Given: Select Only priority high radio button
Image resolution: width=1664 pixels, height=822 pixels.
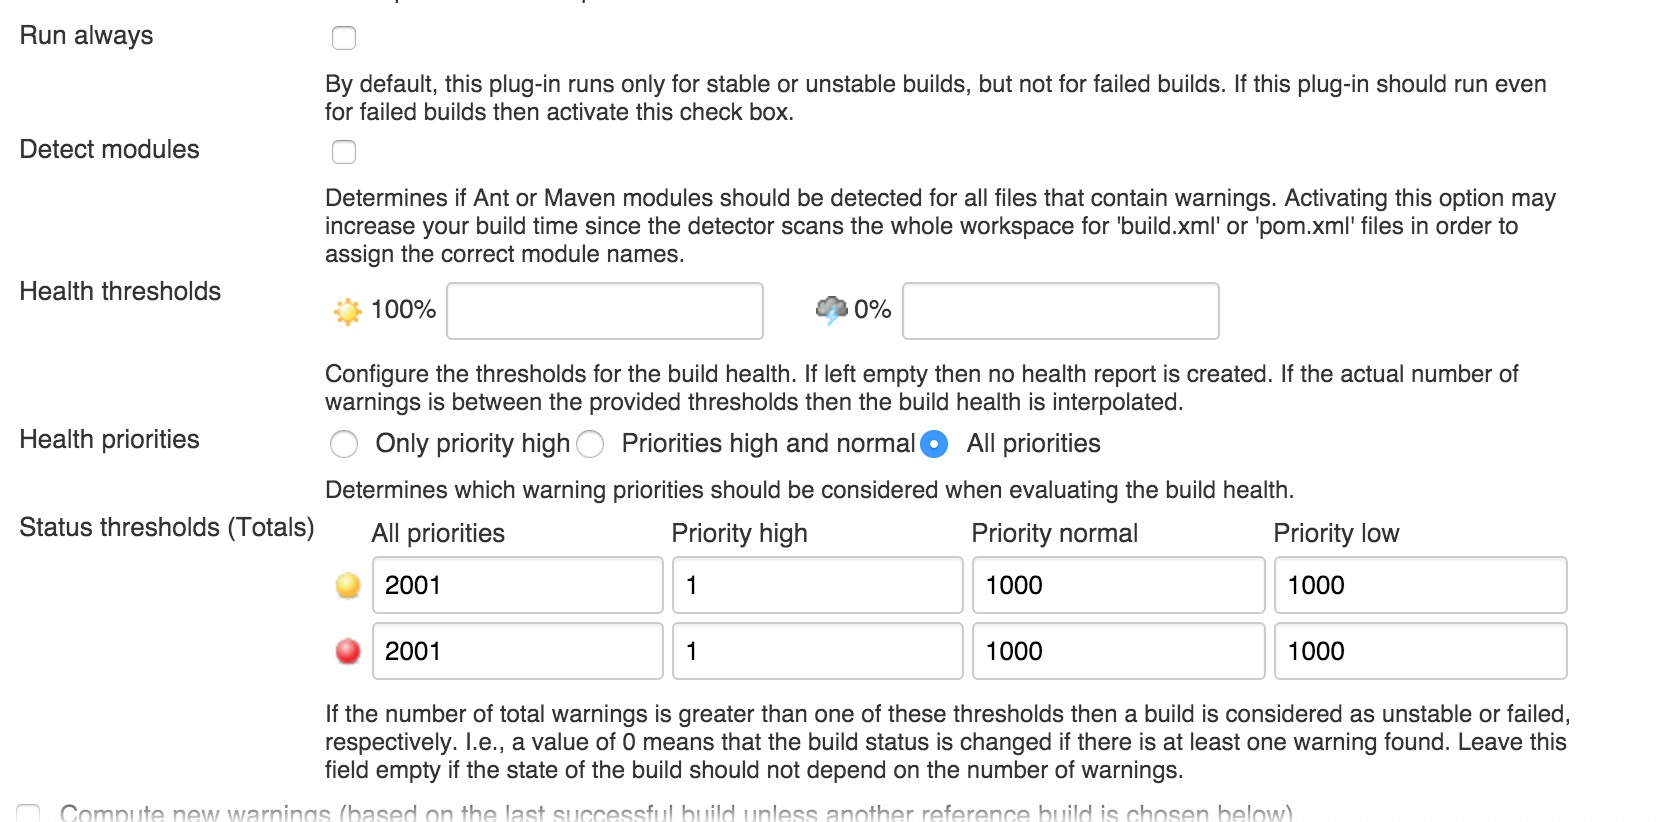Looking at the screenshot, I should pos(344,444).
